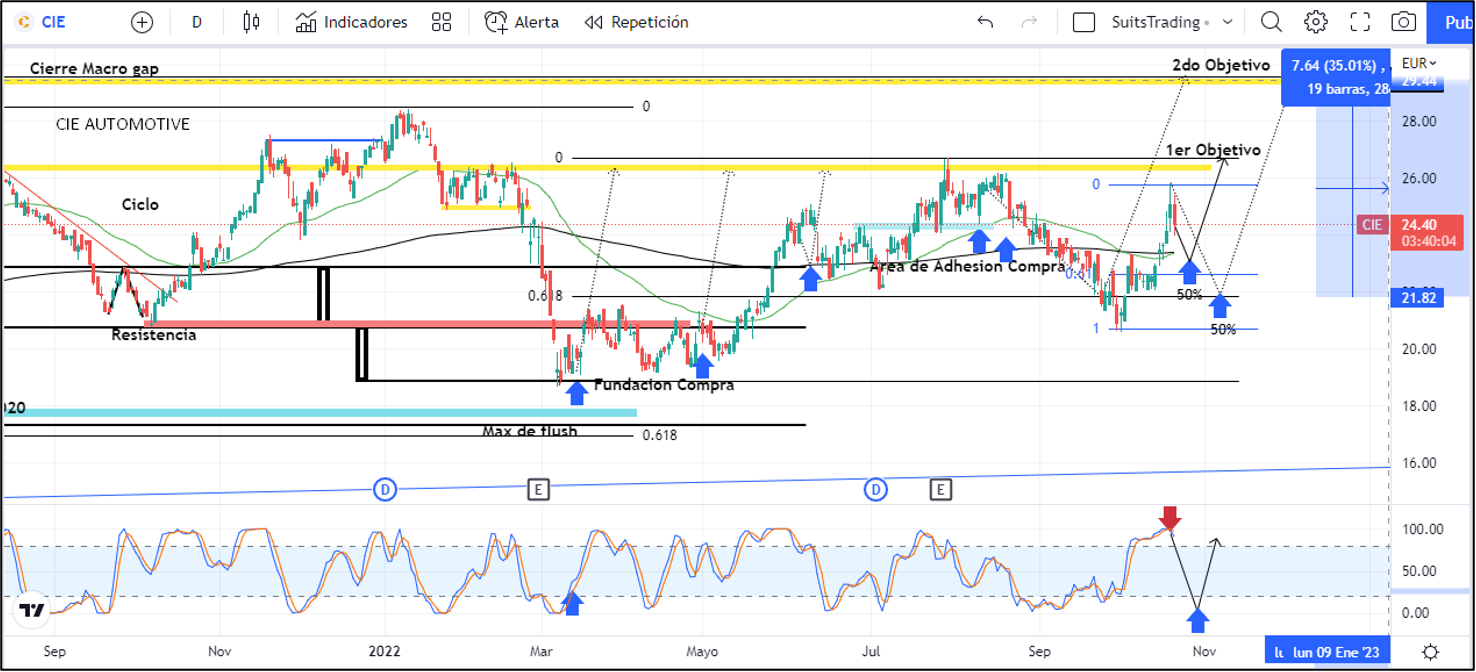This screenshot has width=1476, height=672.
Task: Create a new Alerta
Action: click(x=522, y=22)
